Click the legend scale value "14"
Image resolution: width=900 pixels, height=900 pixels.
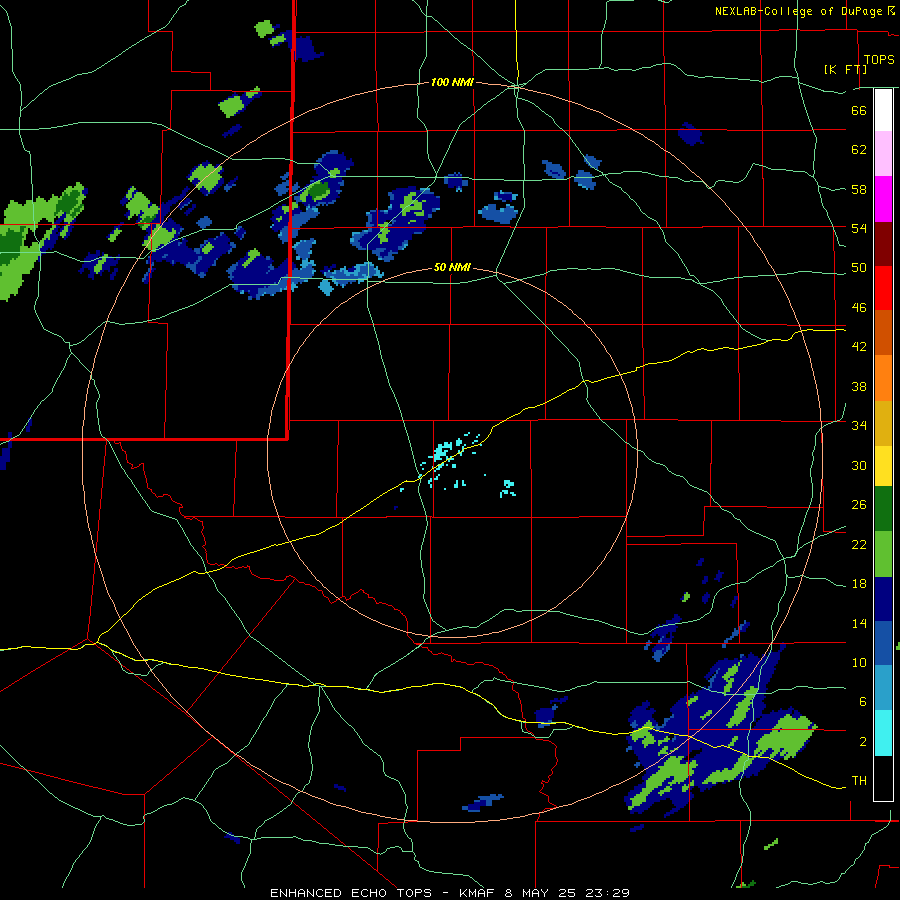[859, 623]
